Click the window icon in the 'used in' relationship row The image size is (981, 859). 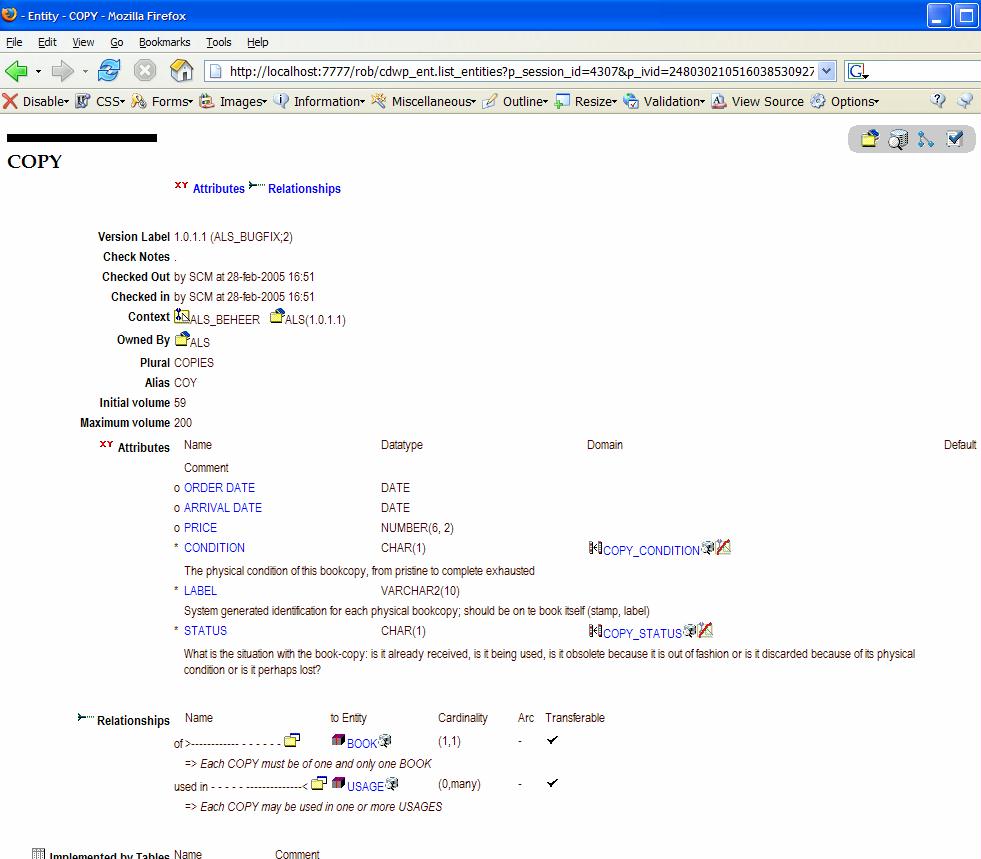click(x=319, y=783)
